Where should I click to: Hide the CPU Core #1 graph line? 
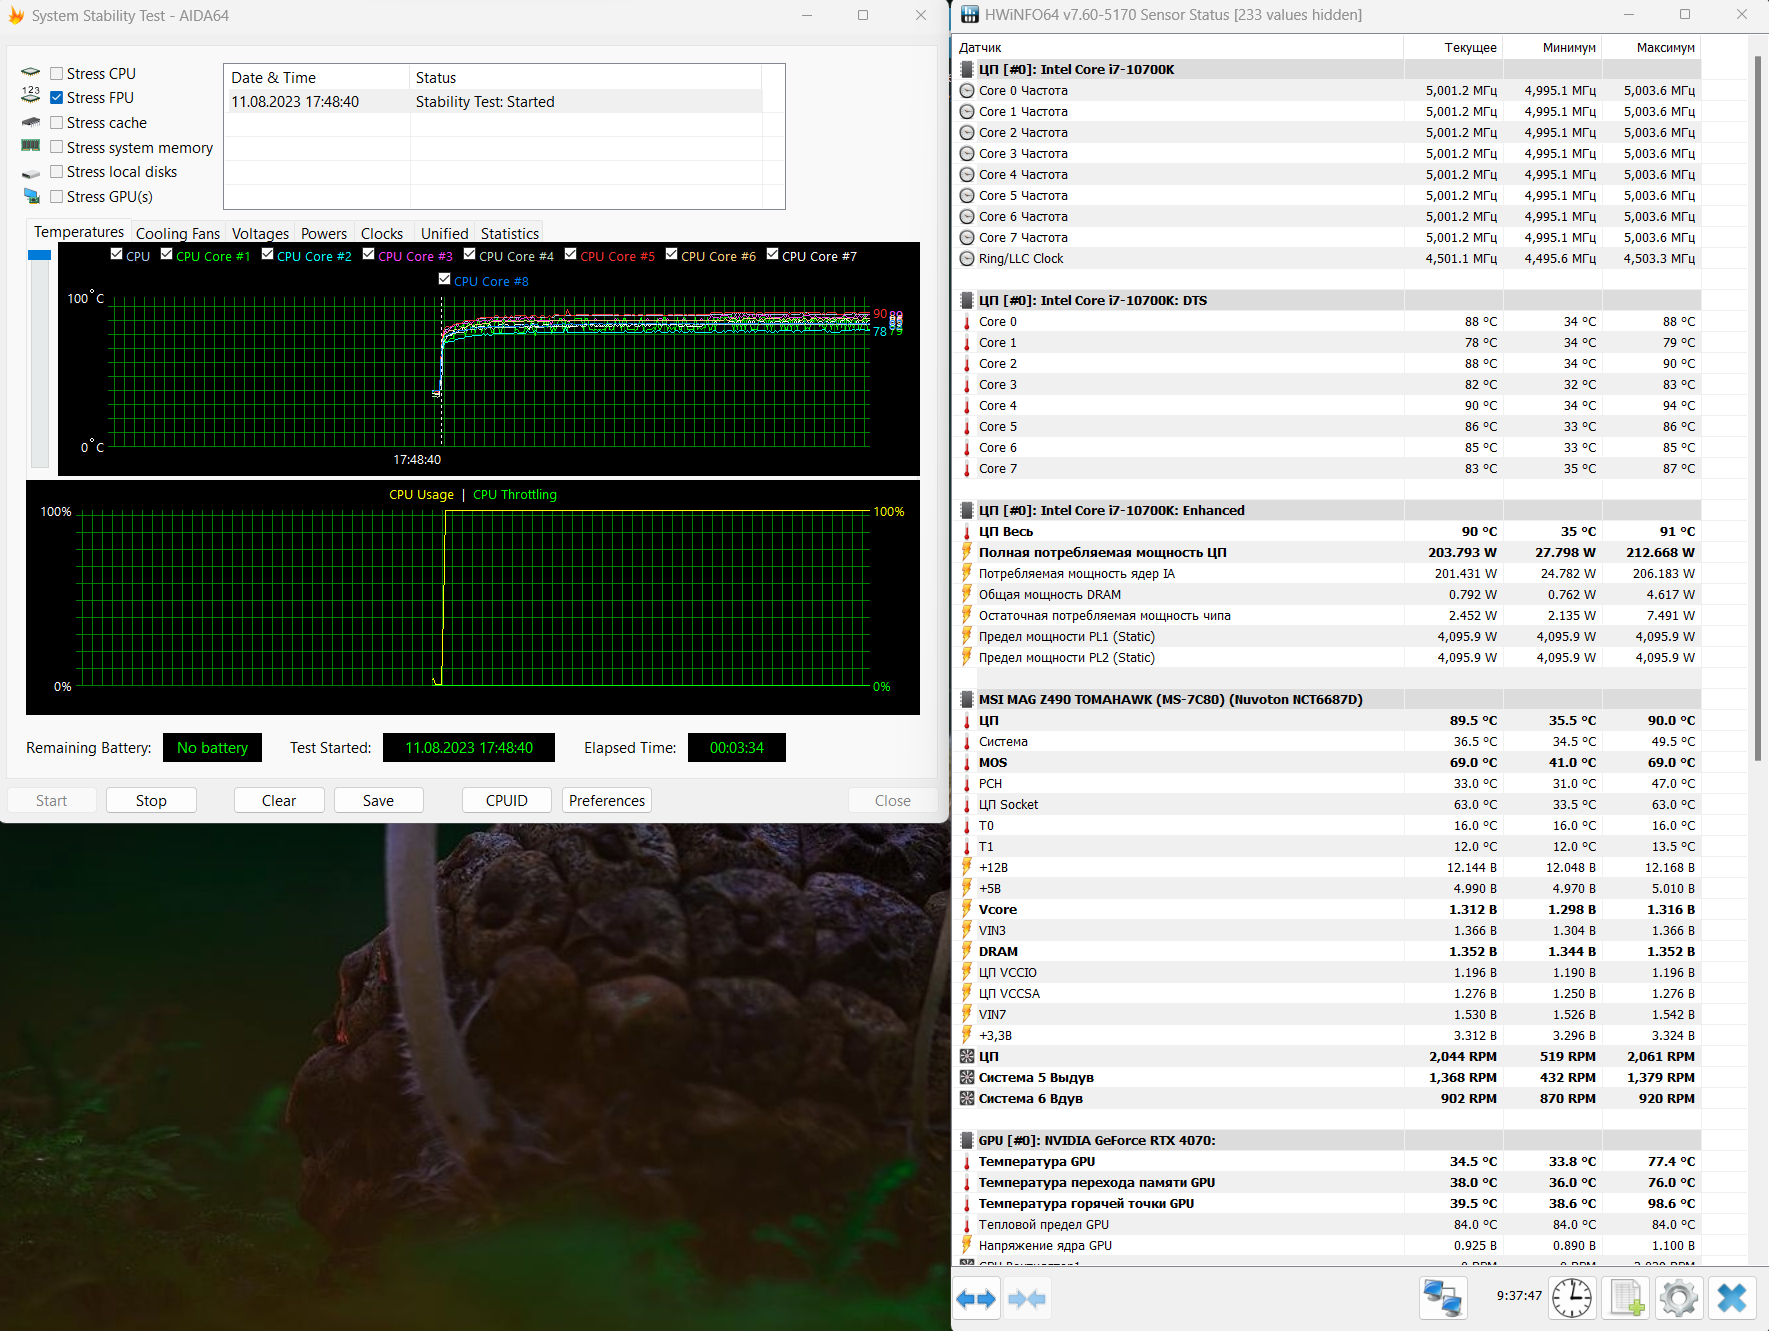coord(167,254)
